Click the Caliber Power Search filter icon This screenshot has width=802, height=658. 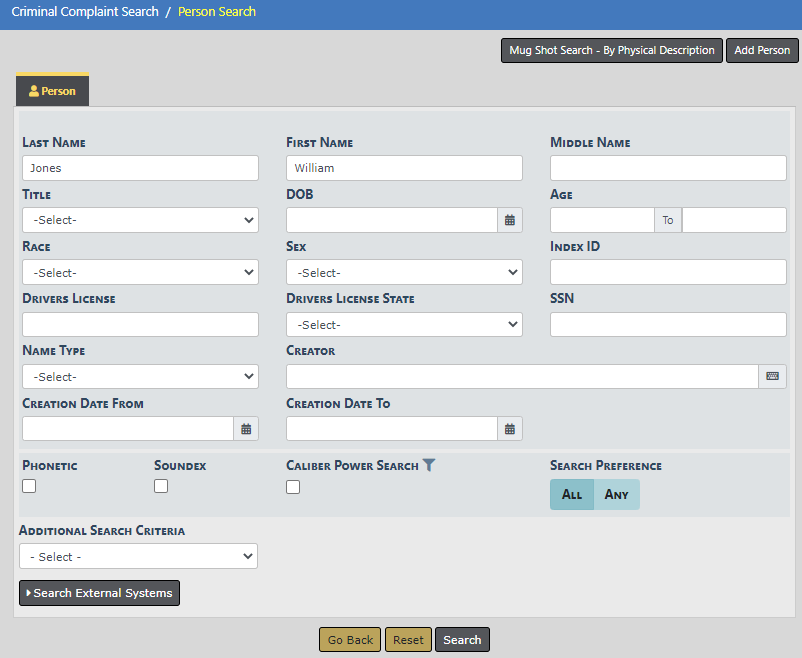pyautogui.click(x=429, y=465)
